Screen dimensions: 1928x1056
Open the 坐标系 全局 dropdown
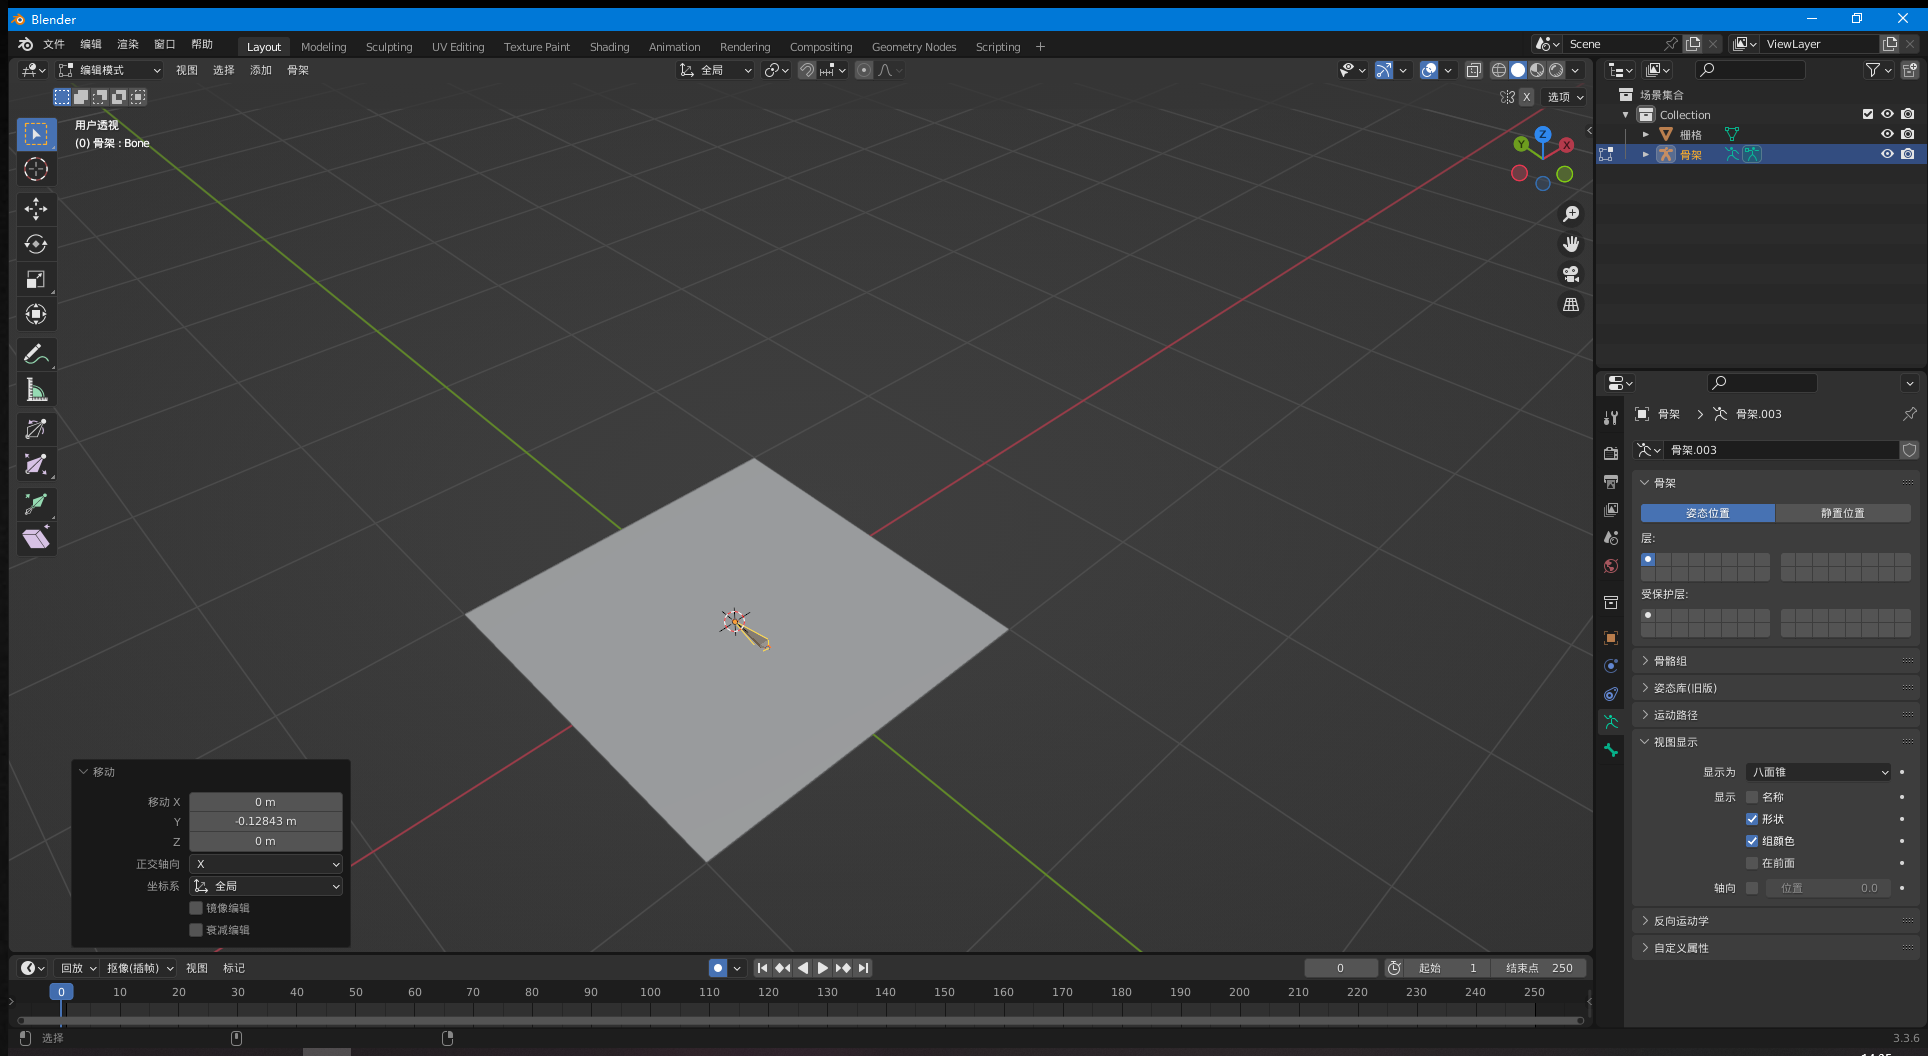point(266,886)
